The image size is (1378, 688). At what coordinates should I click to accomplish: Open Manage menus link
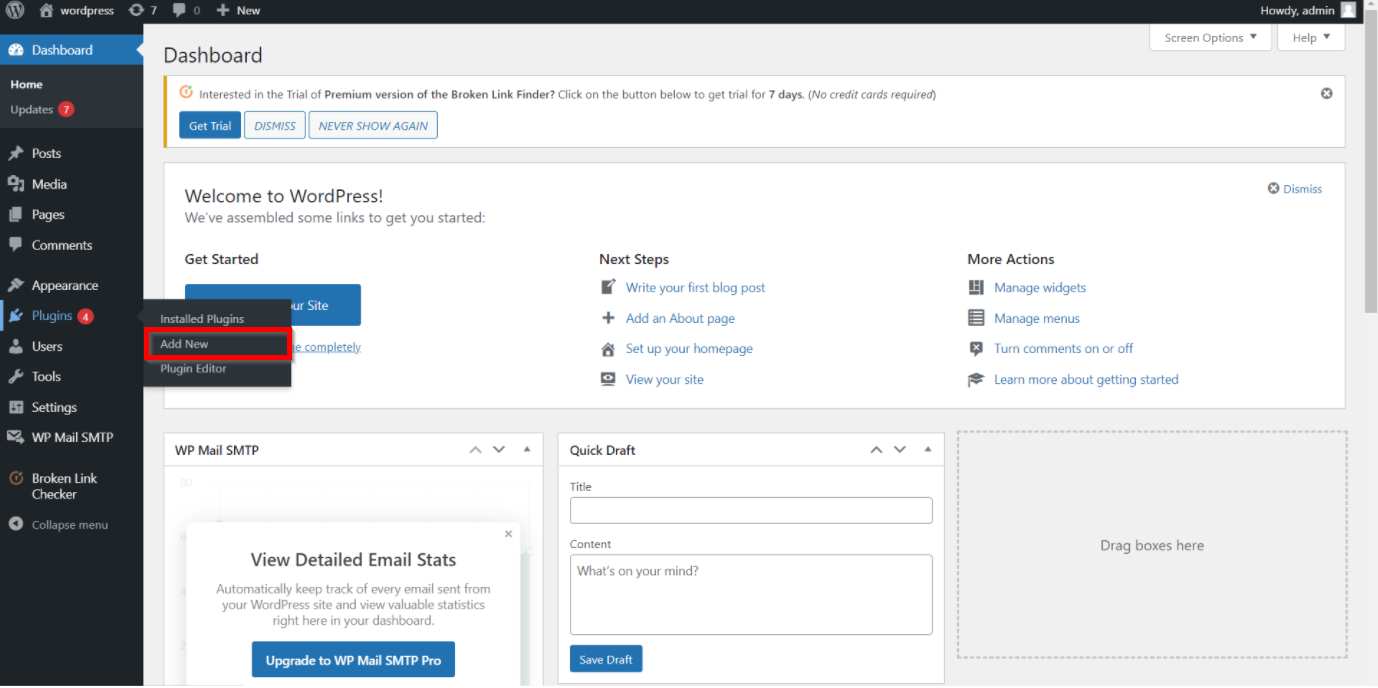[1037, 318]
